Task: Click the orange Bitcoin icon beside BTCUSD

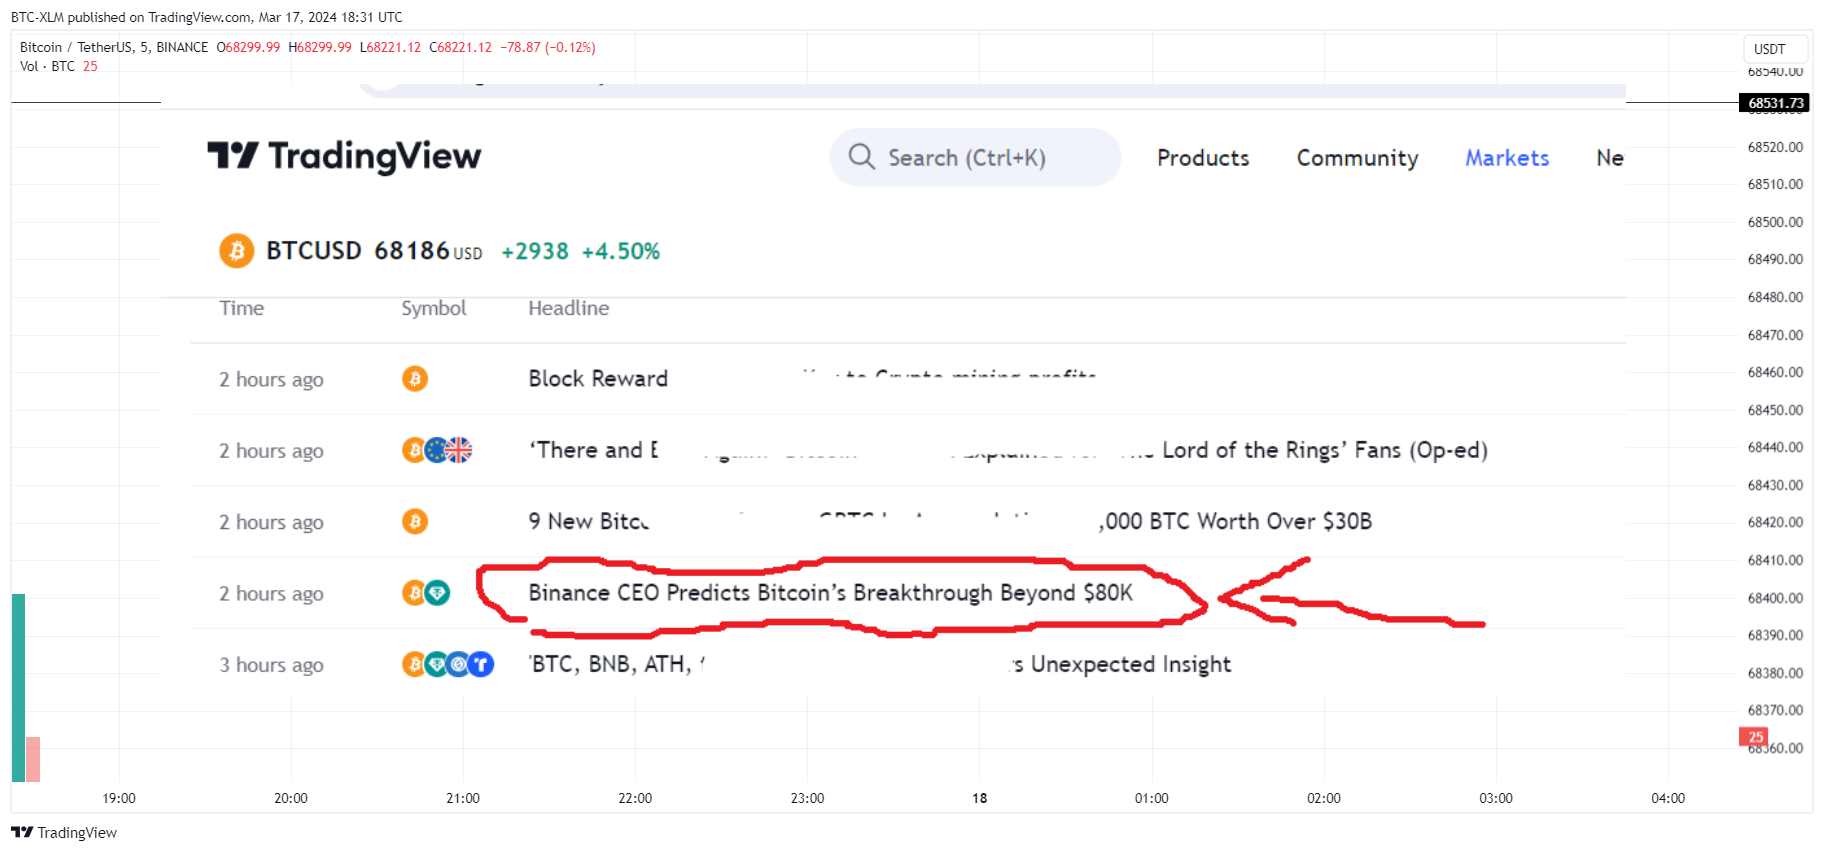Action: 237,251
